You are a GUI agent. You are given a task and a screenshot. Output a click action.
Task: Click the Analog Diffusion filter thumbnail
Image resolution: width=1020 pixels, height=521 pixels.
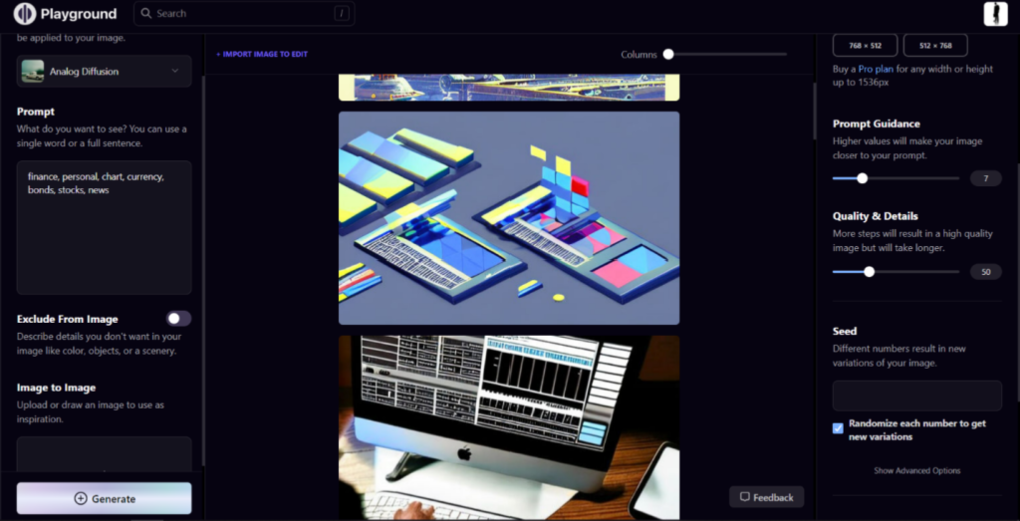(33, 71)
